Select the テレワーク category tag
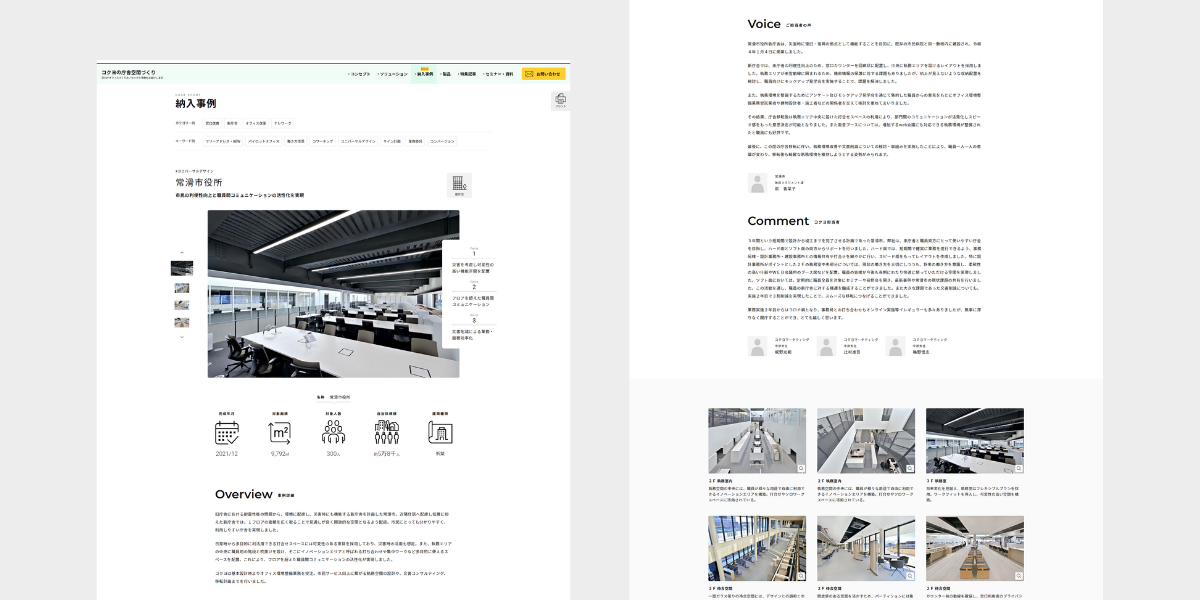This screenshot has width=1200, height=600. click(282, 123)
